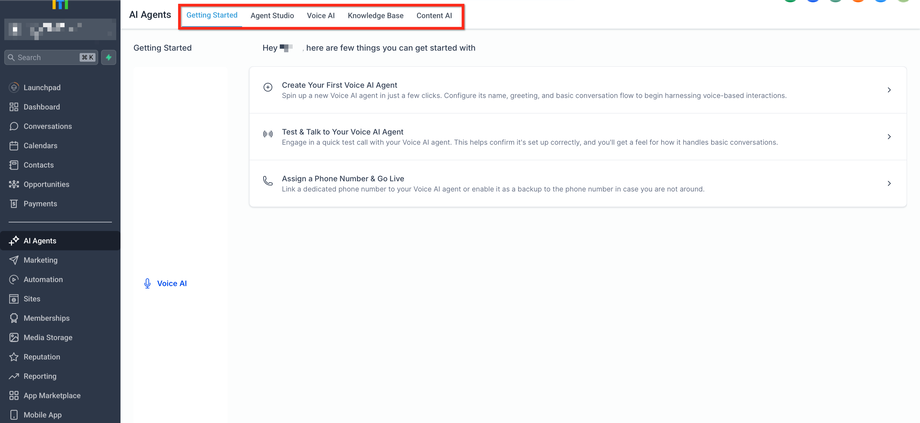920x423 pixels.
Task: Switch to the Knowledge Base tab
Action: (376, 16)
